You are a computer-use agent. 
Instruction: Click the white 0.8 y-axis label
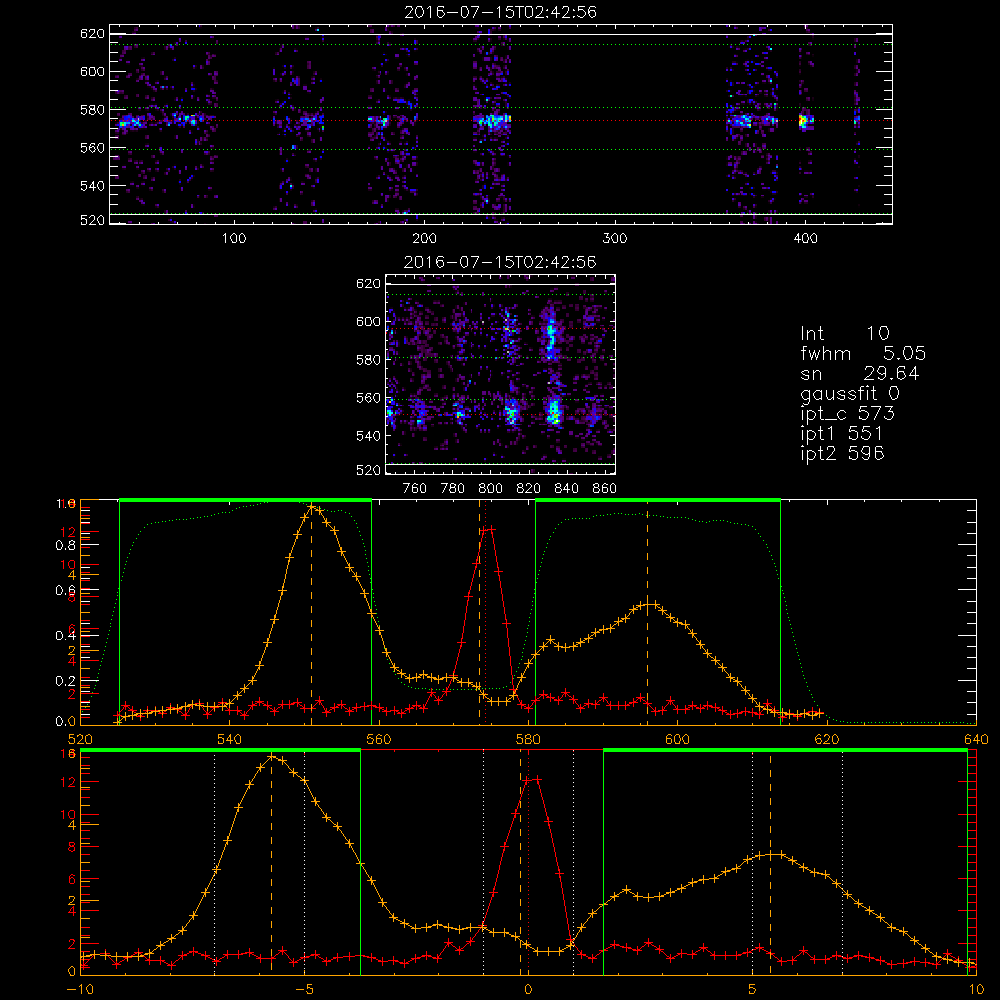(x=66, y=545)
